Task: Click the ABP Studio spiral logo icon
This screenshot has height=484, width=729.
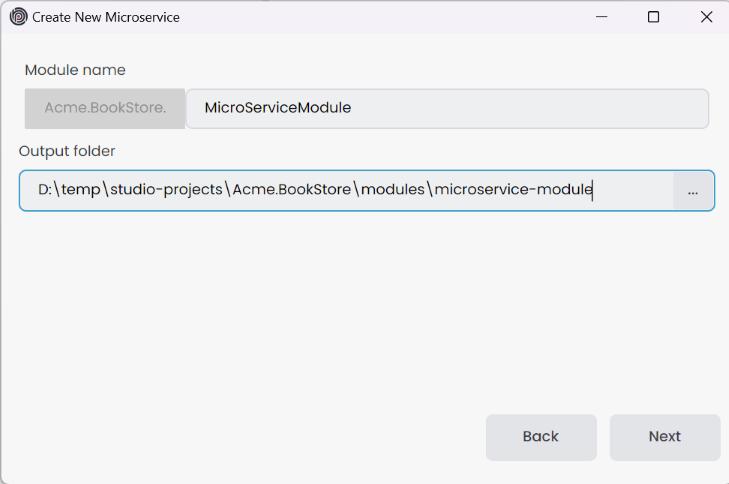Action: [x=18, y=17]
